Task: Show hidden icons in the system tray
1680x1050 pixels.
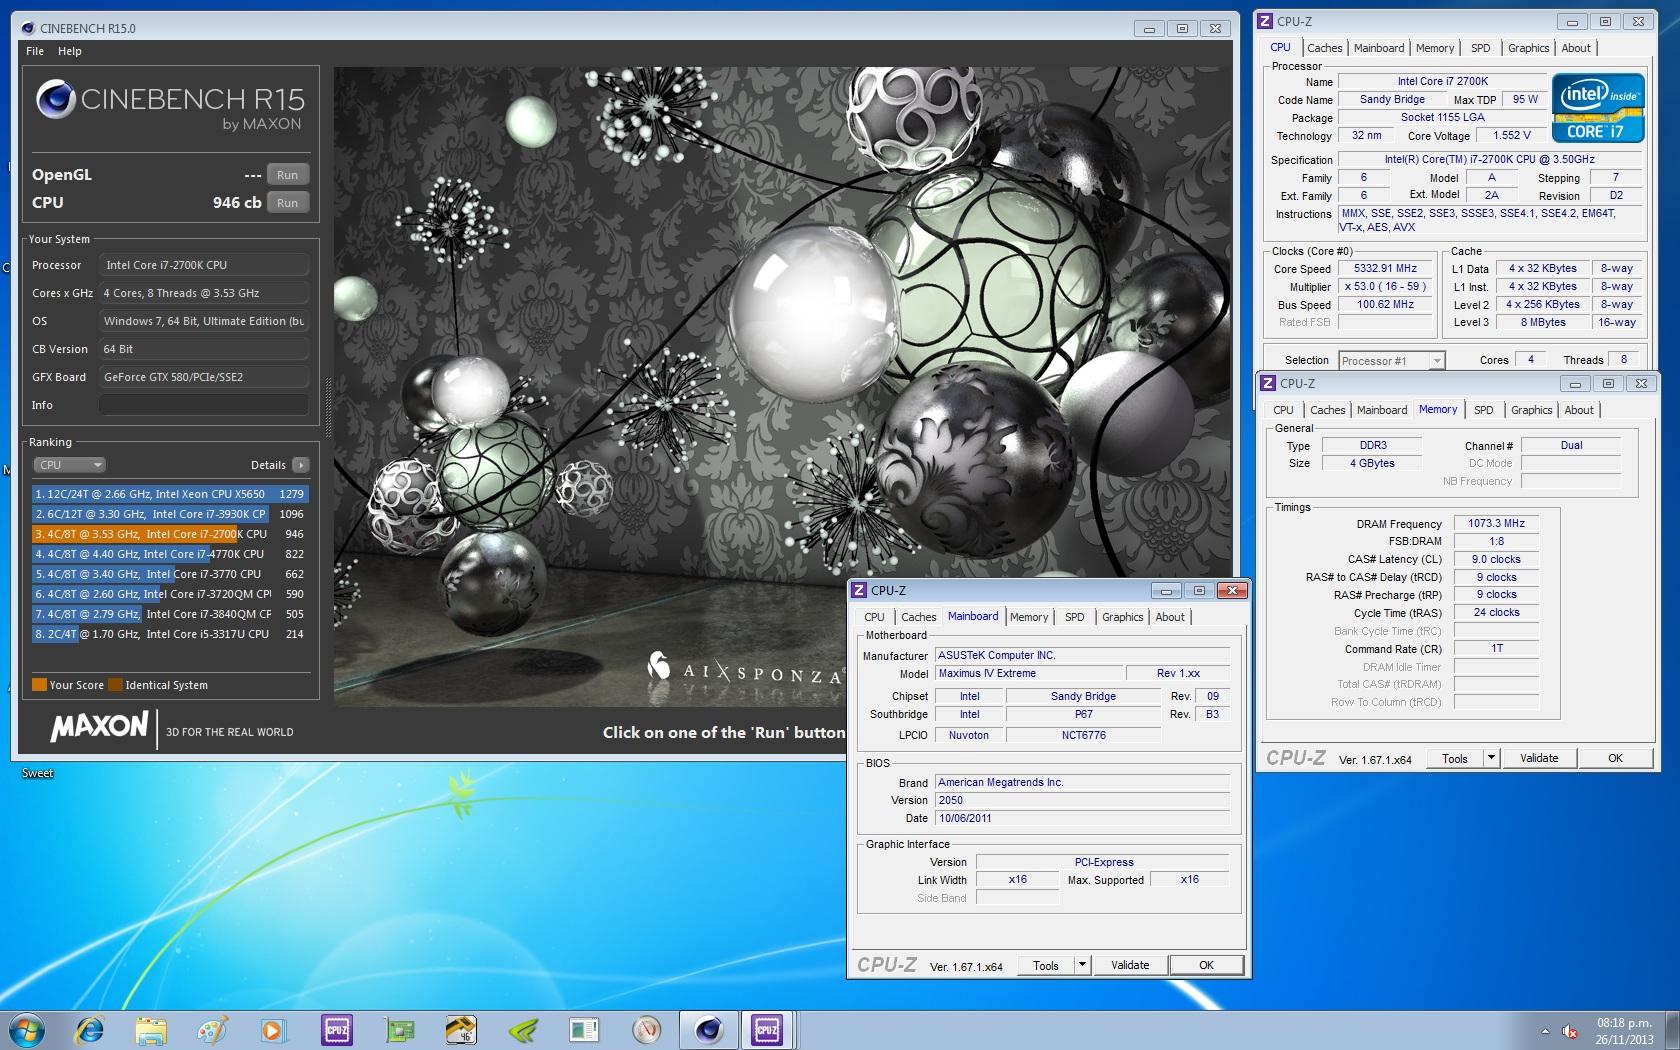Action: (1545, 1031)
